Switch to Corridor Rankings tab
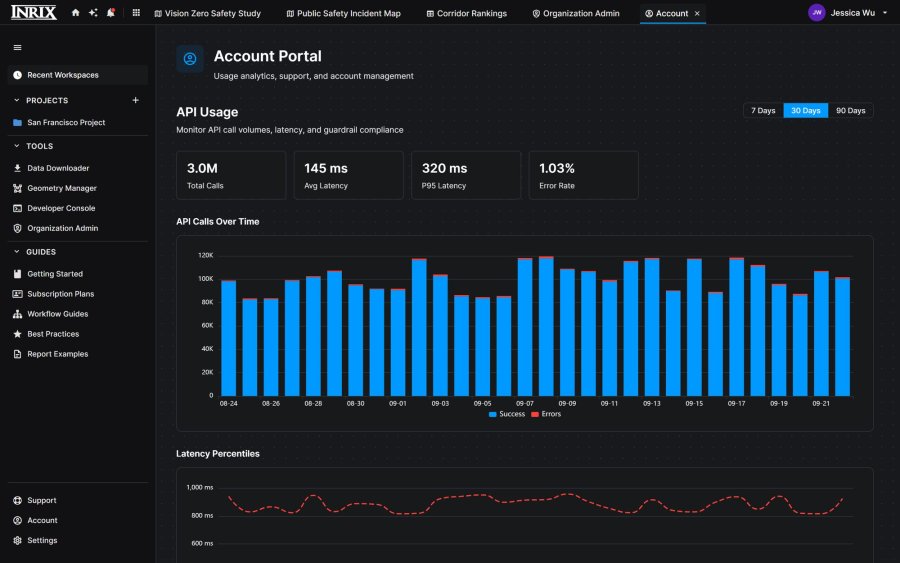 click(x=466, y=13)
